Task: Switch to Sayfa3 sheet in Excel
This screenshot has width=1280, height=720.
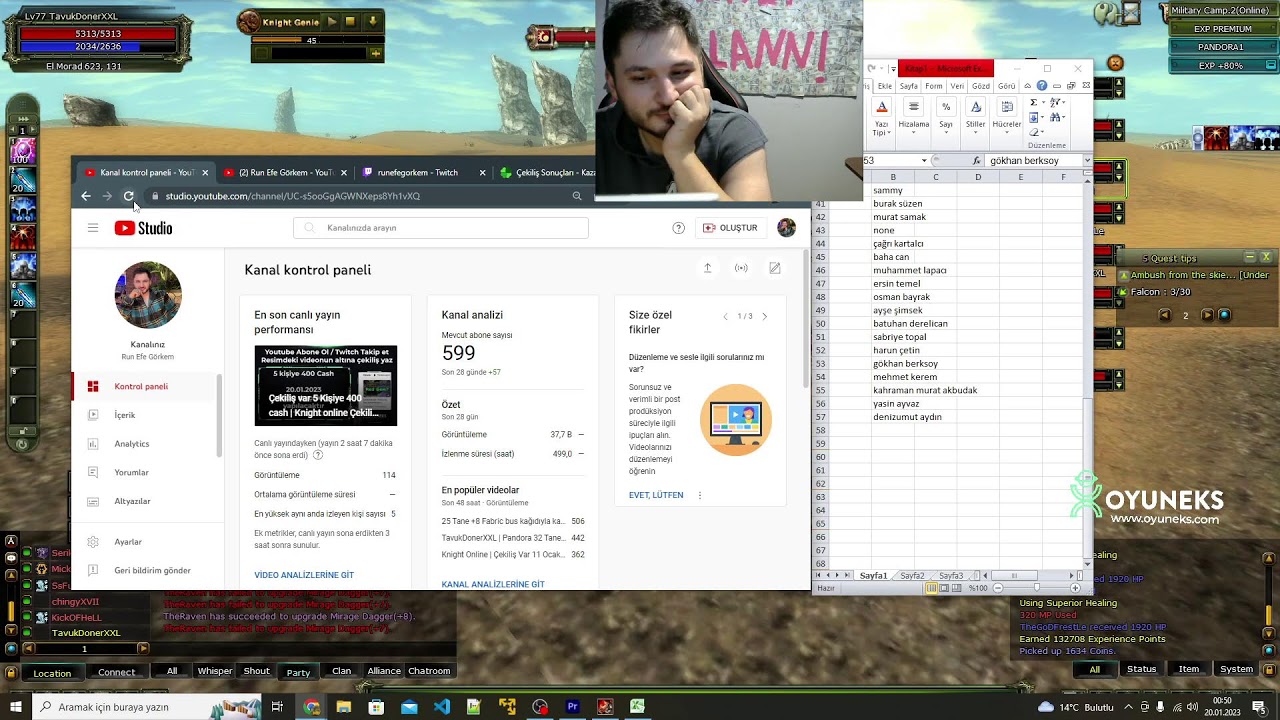Action: tap(951, 576)
